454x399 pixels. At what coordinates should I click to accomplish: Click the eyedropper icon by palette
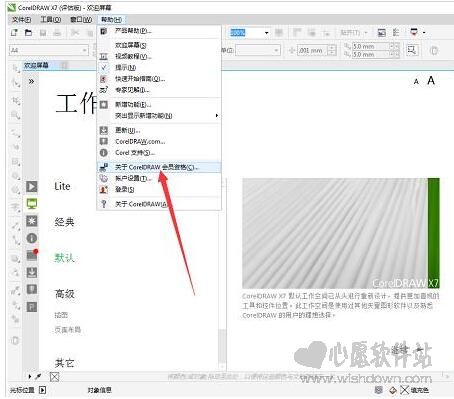tap(38, 377)
